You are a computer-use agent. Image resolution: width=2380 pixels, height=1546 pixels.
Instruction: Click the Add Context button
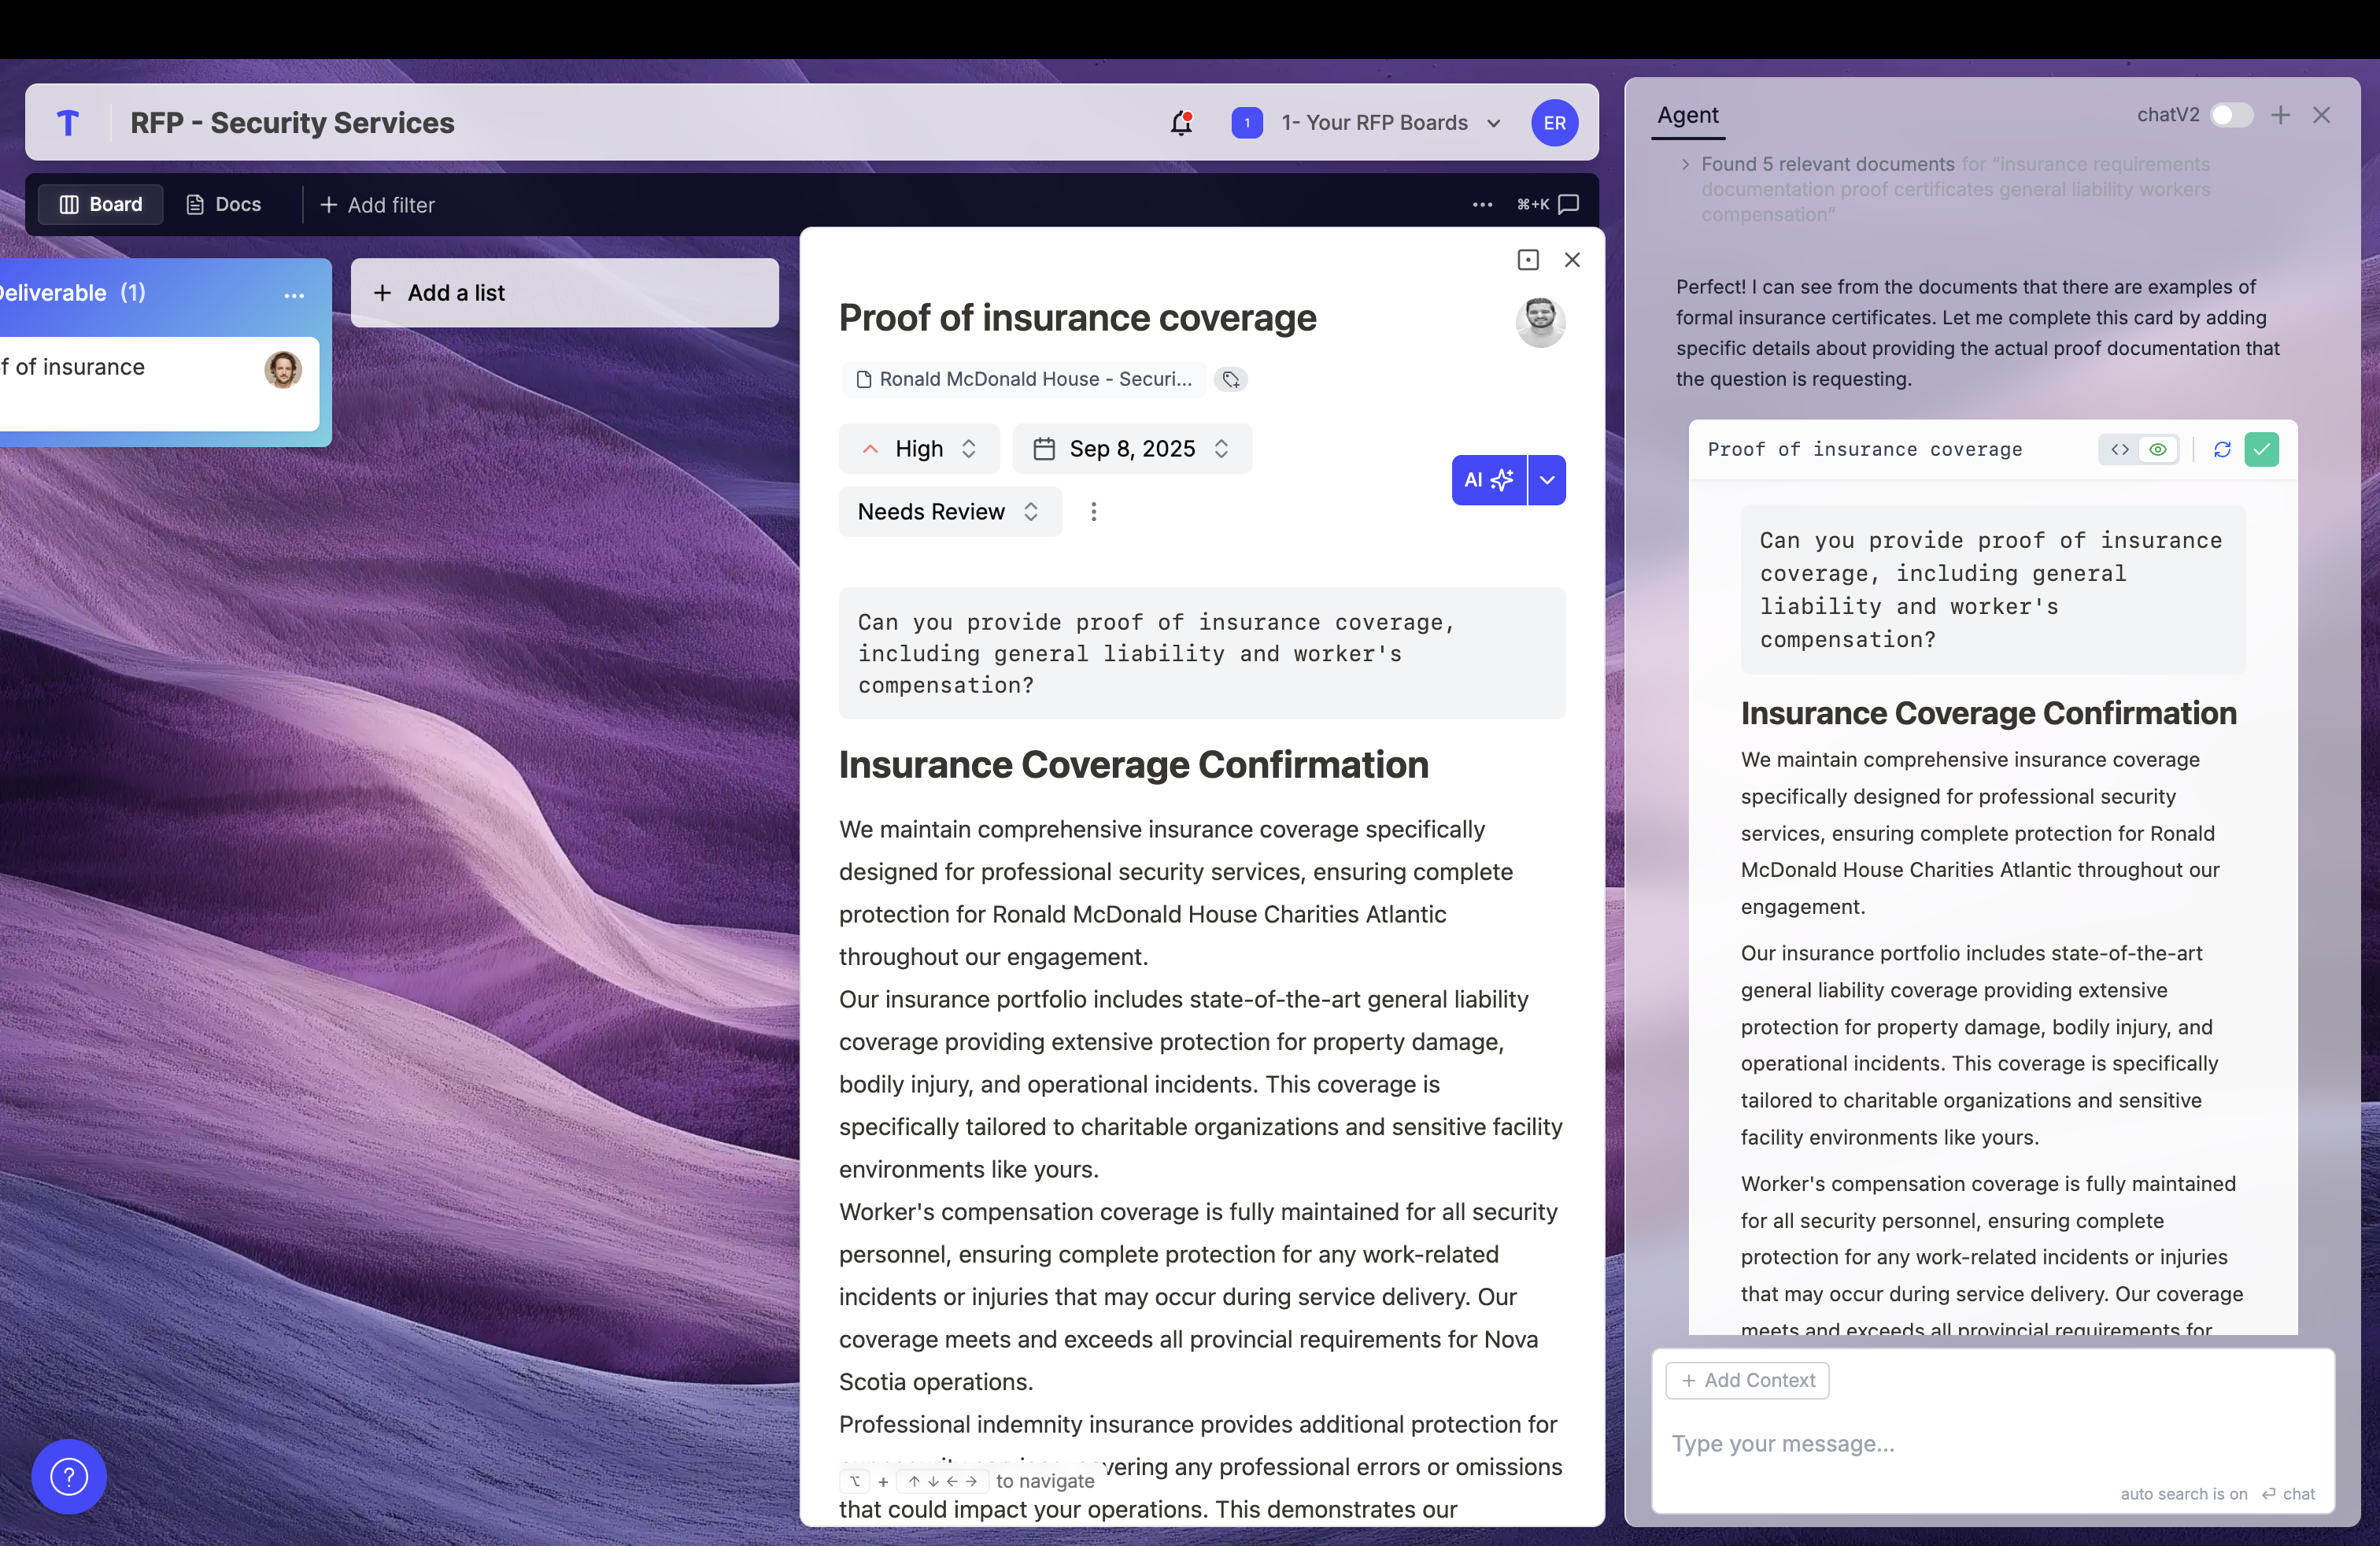tap(1747, 1380)
